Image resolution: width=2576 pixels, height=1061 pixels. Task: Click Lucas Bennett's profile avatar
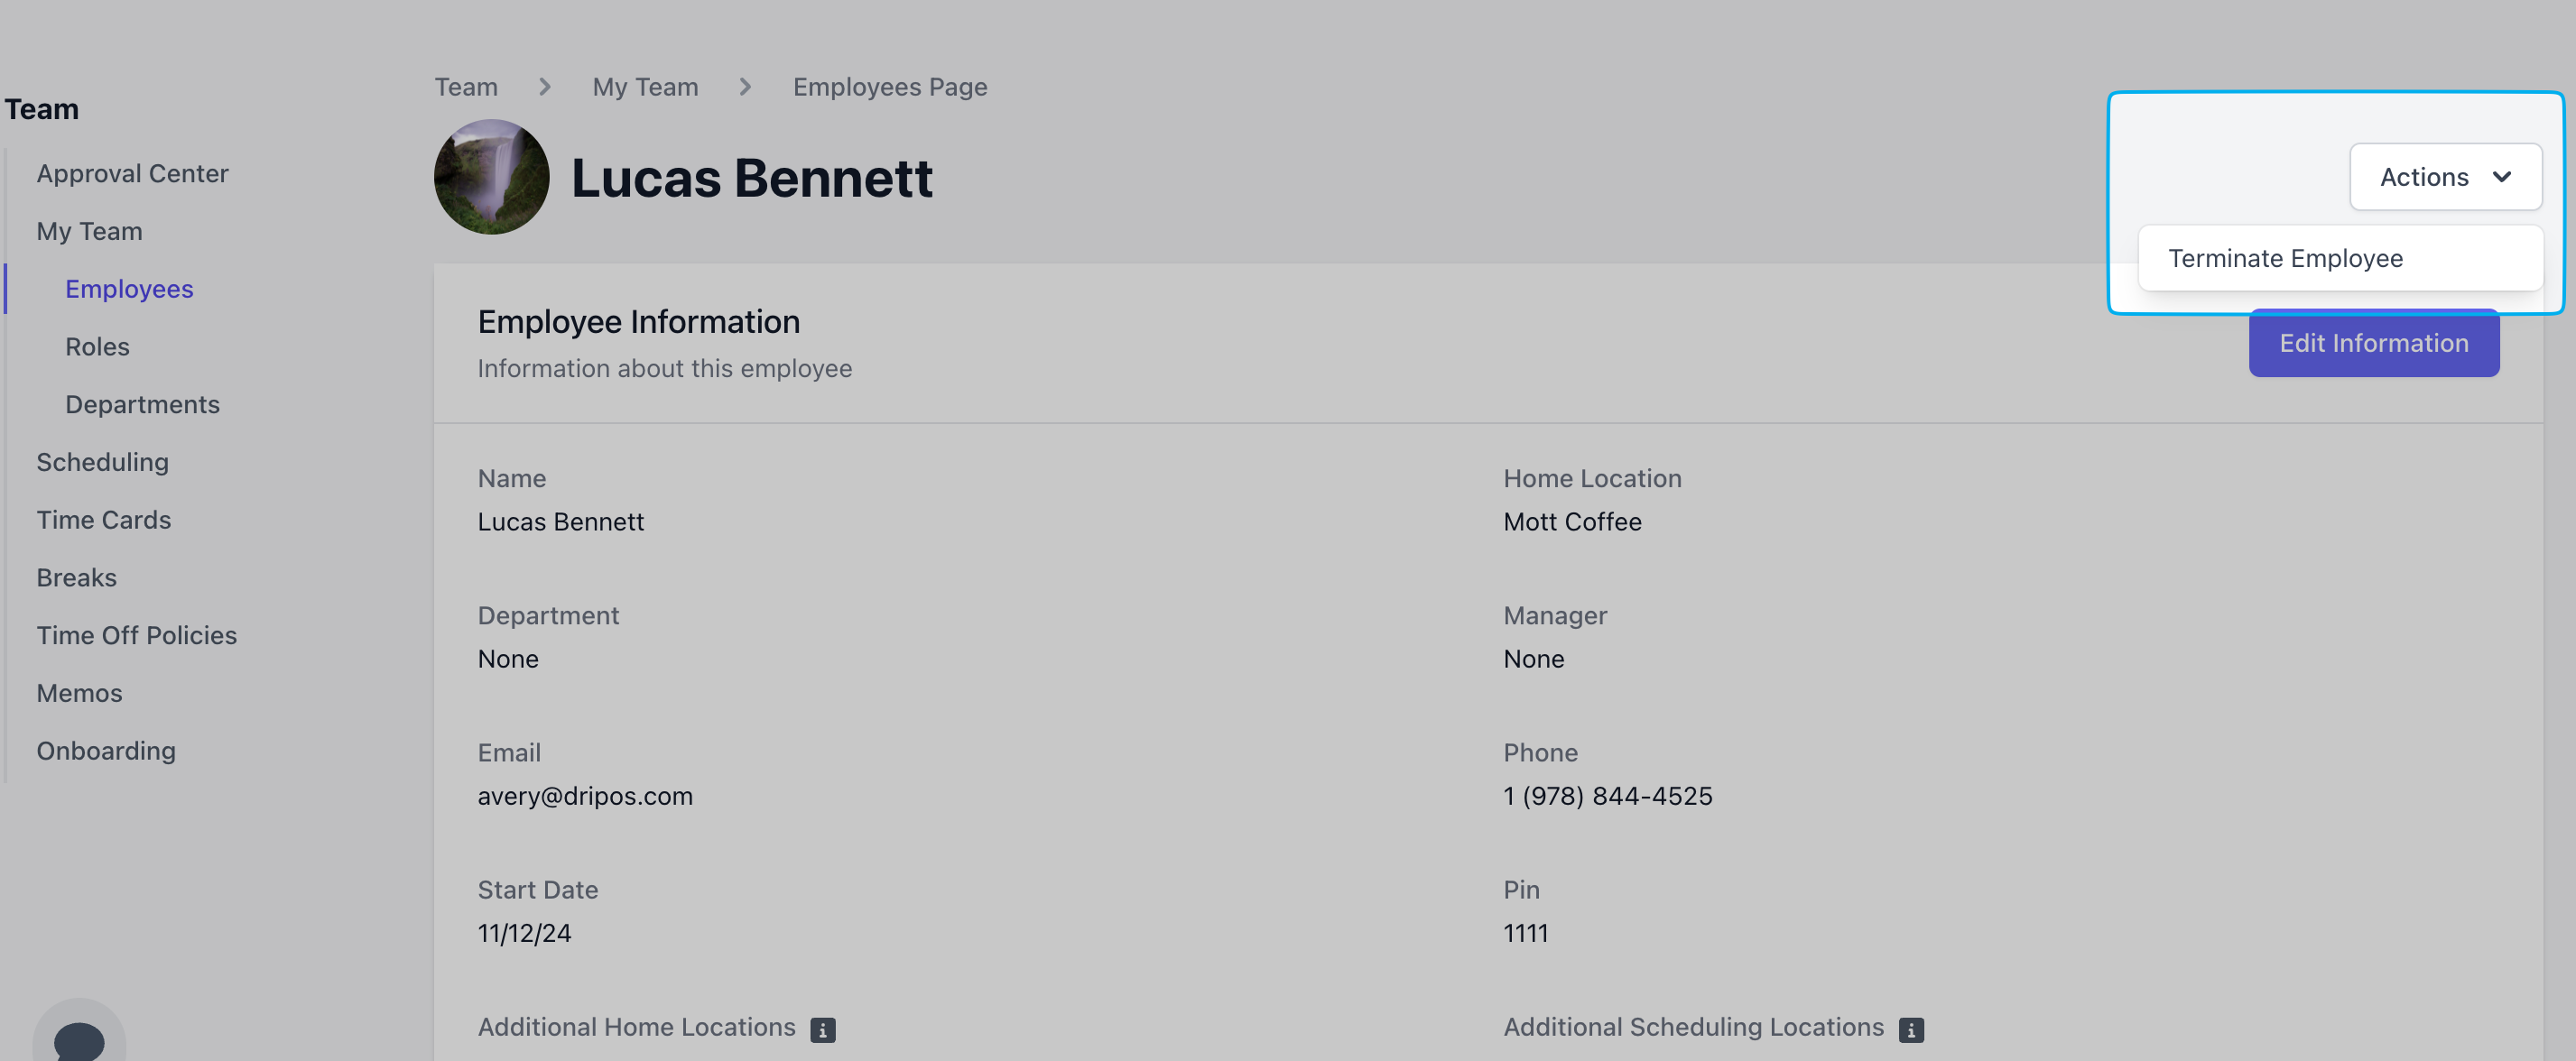(491, 178)
